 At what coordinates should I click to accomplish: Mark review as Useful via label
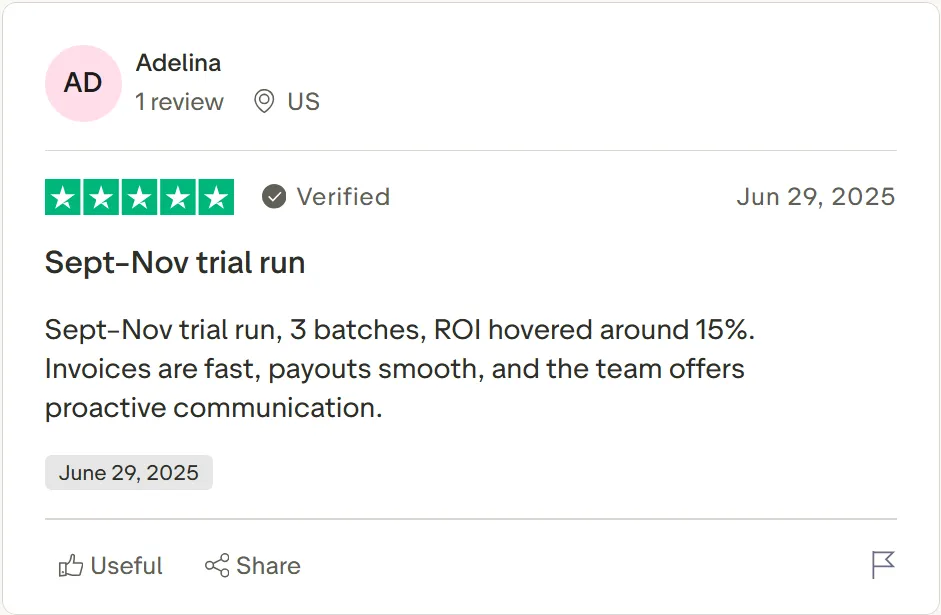click(x=126, y=566)
